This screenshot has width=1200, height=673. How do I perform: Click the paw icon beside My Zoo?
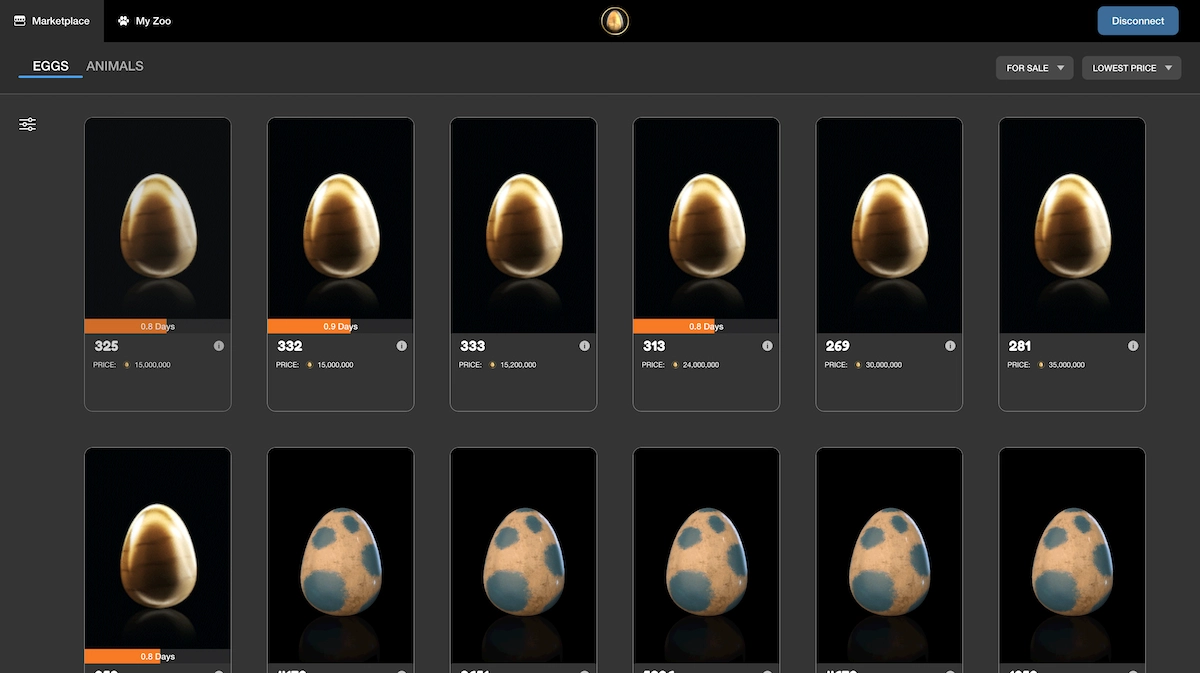[123, 21]
